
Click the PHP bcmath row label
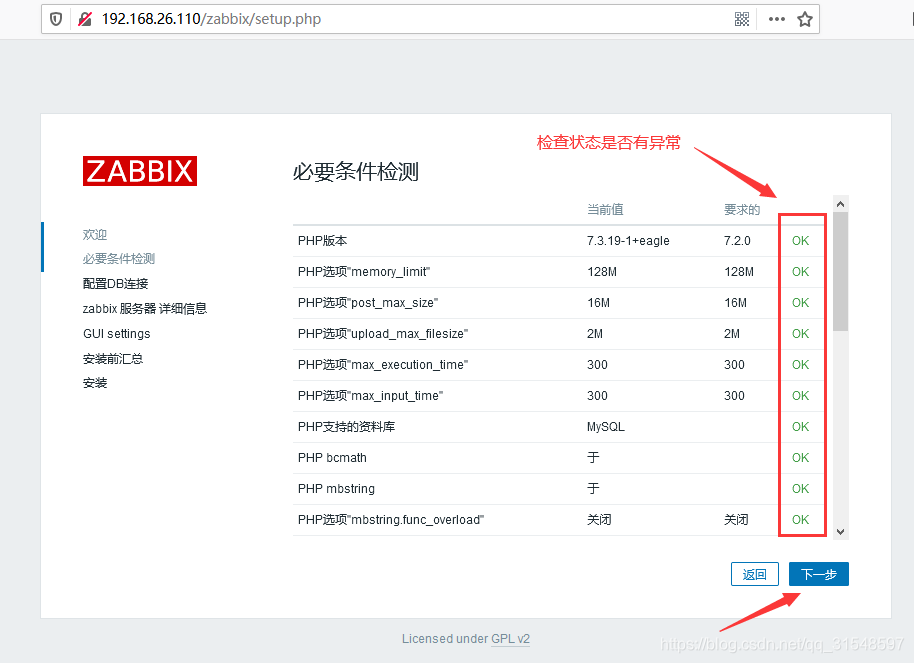pos(332,458)
